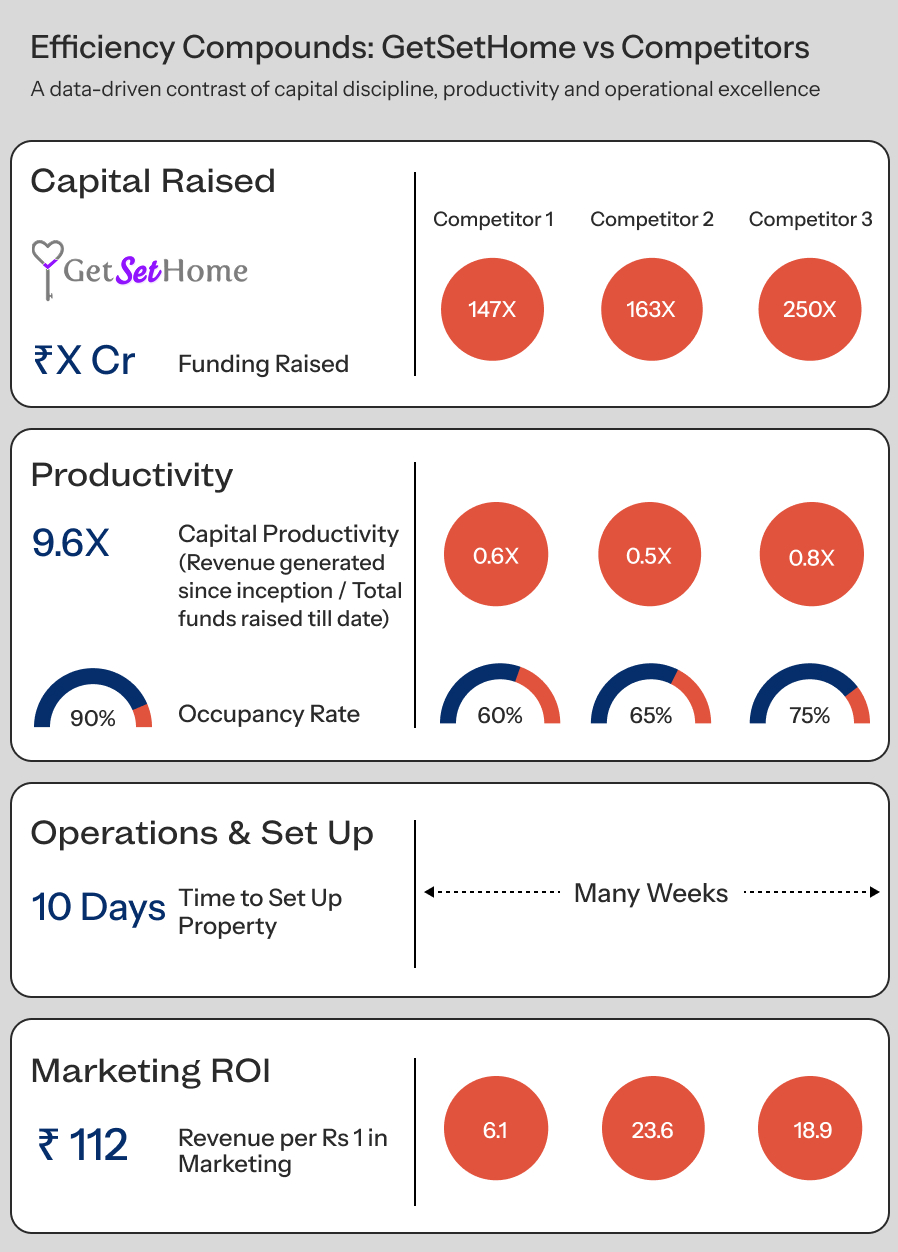This screenshot has width=898, height=1252.
Task: Click the 147X Competitor 1 circle
Action: (x=492, y=309)
